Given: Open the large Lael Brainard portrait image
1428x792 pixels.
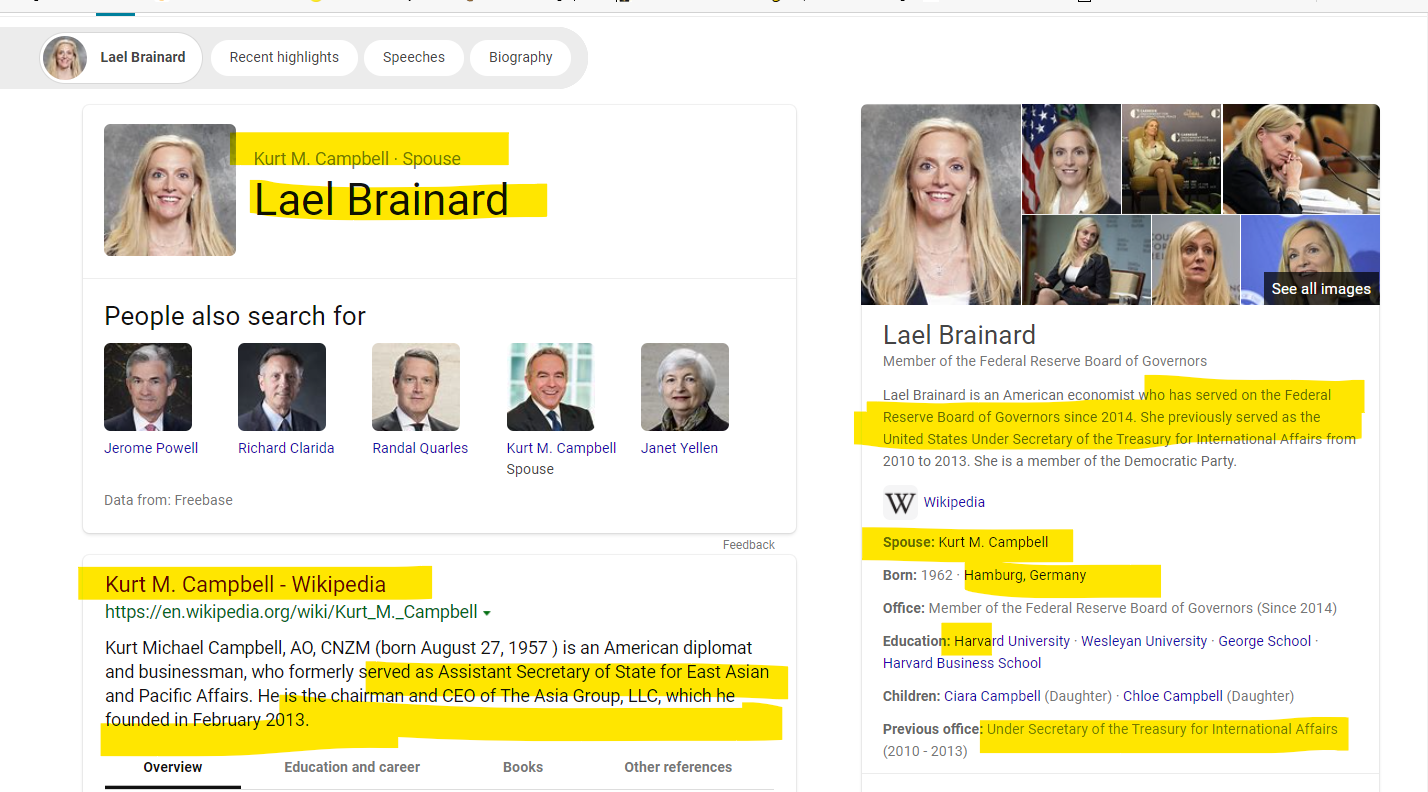Looking at the screenshot, I should (940, 204).
